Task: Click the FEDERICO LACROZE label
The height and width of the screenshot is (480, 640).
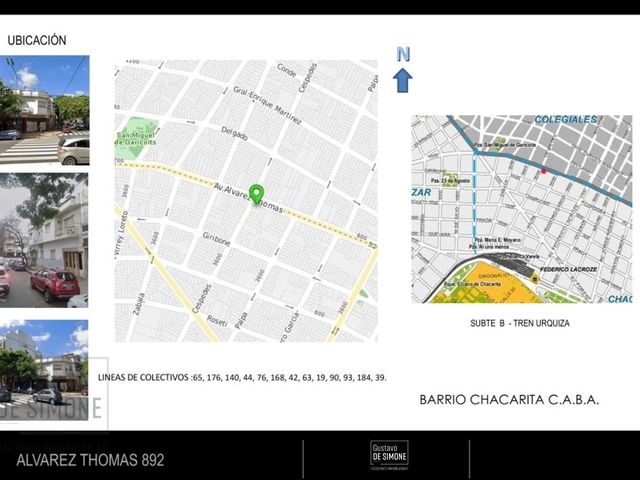Action: click(x=568, y=269)
